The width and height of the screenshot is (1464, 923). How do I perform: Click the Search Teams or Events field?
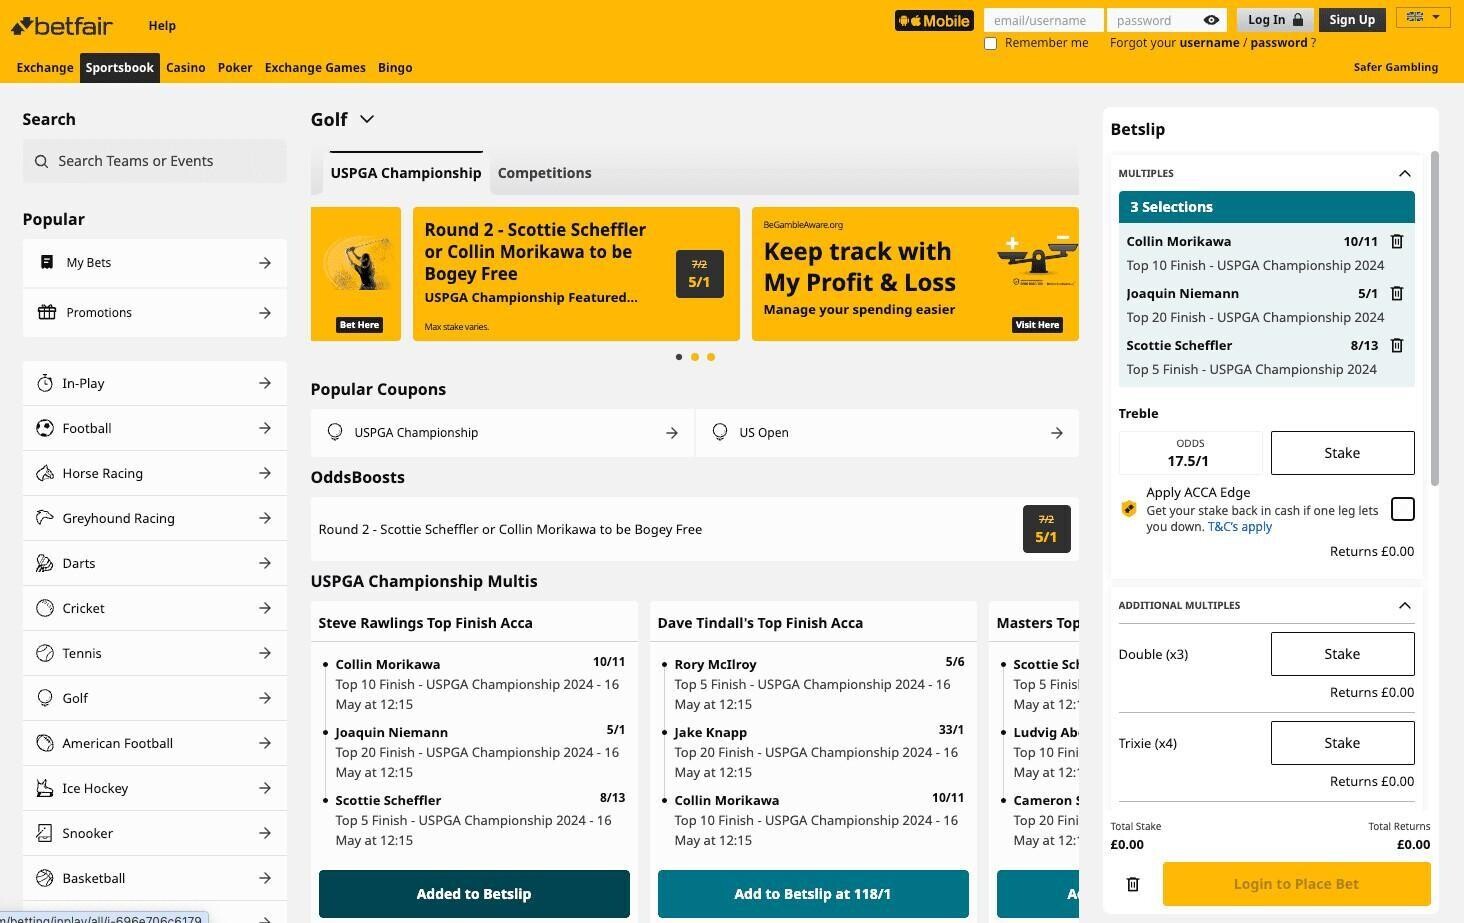[x=154, y=161]
